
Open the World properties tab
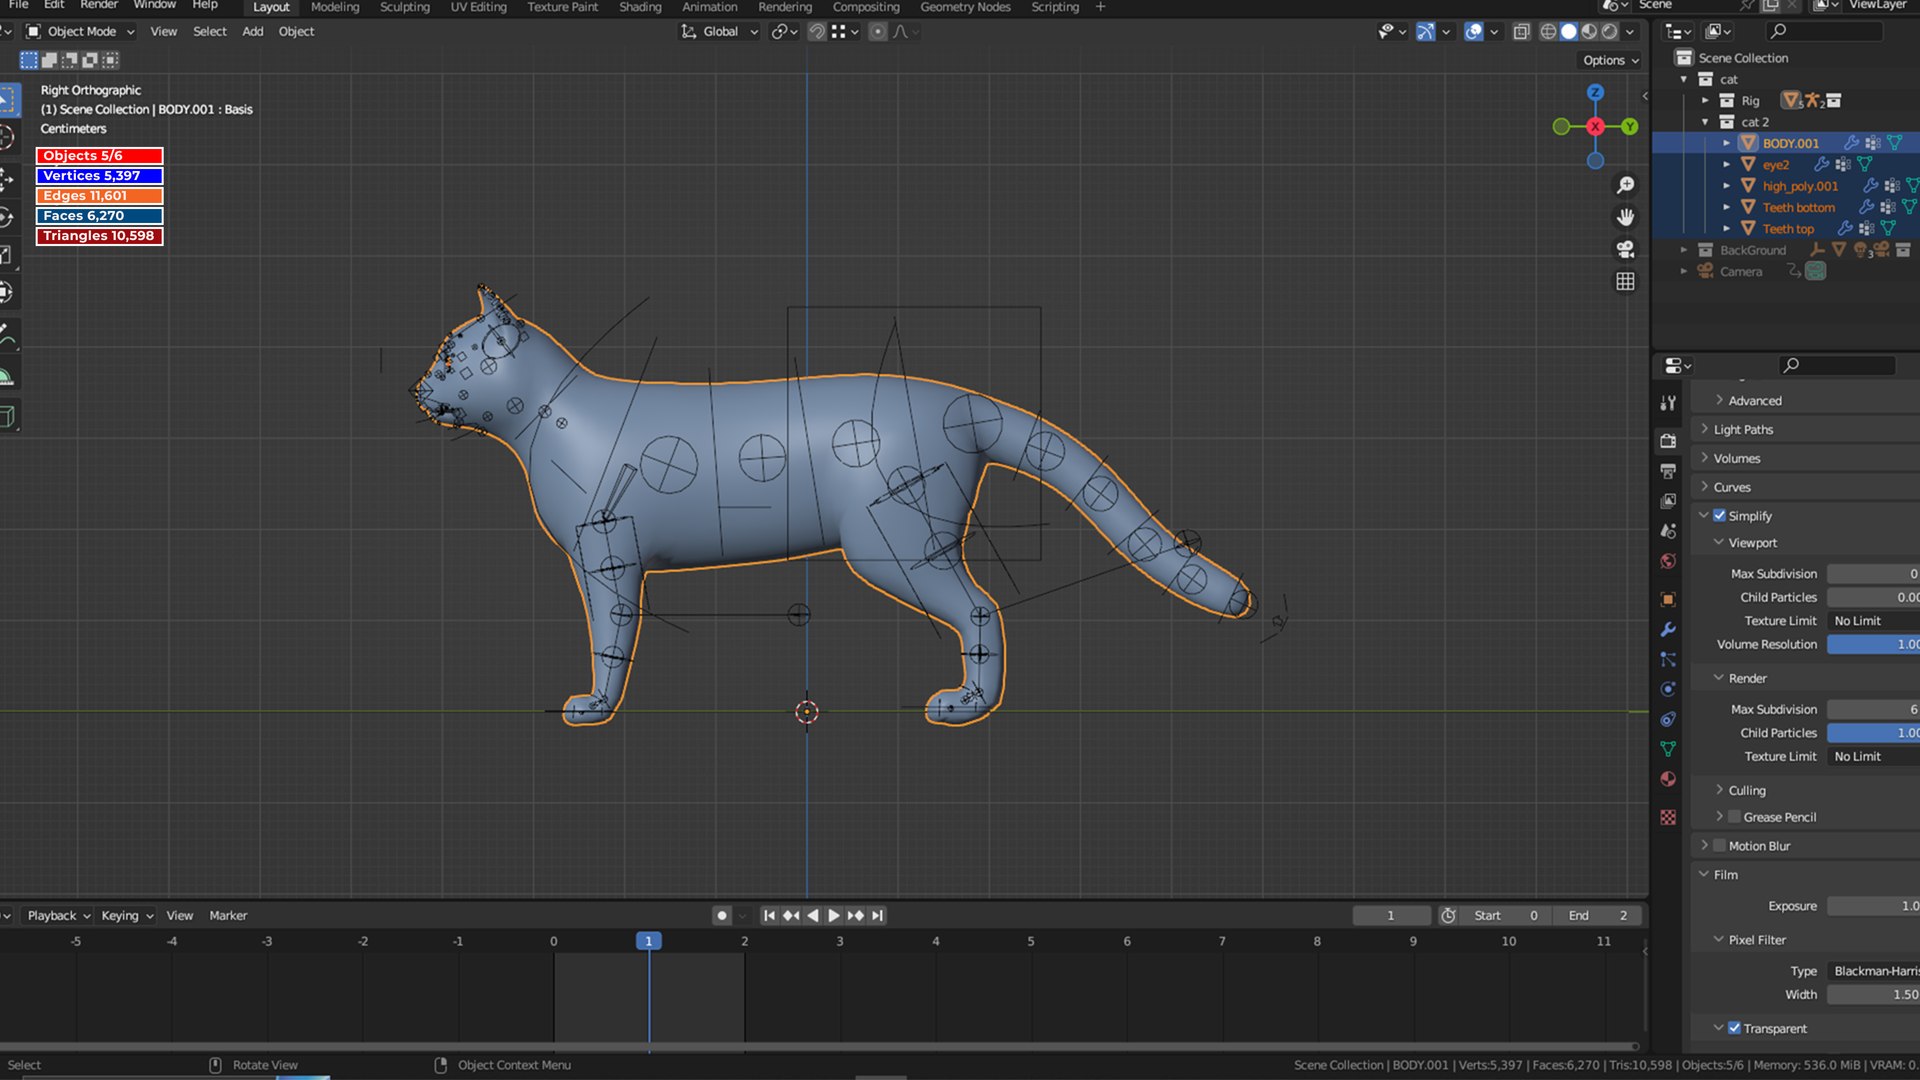pos(1668,561)
